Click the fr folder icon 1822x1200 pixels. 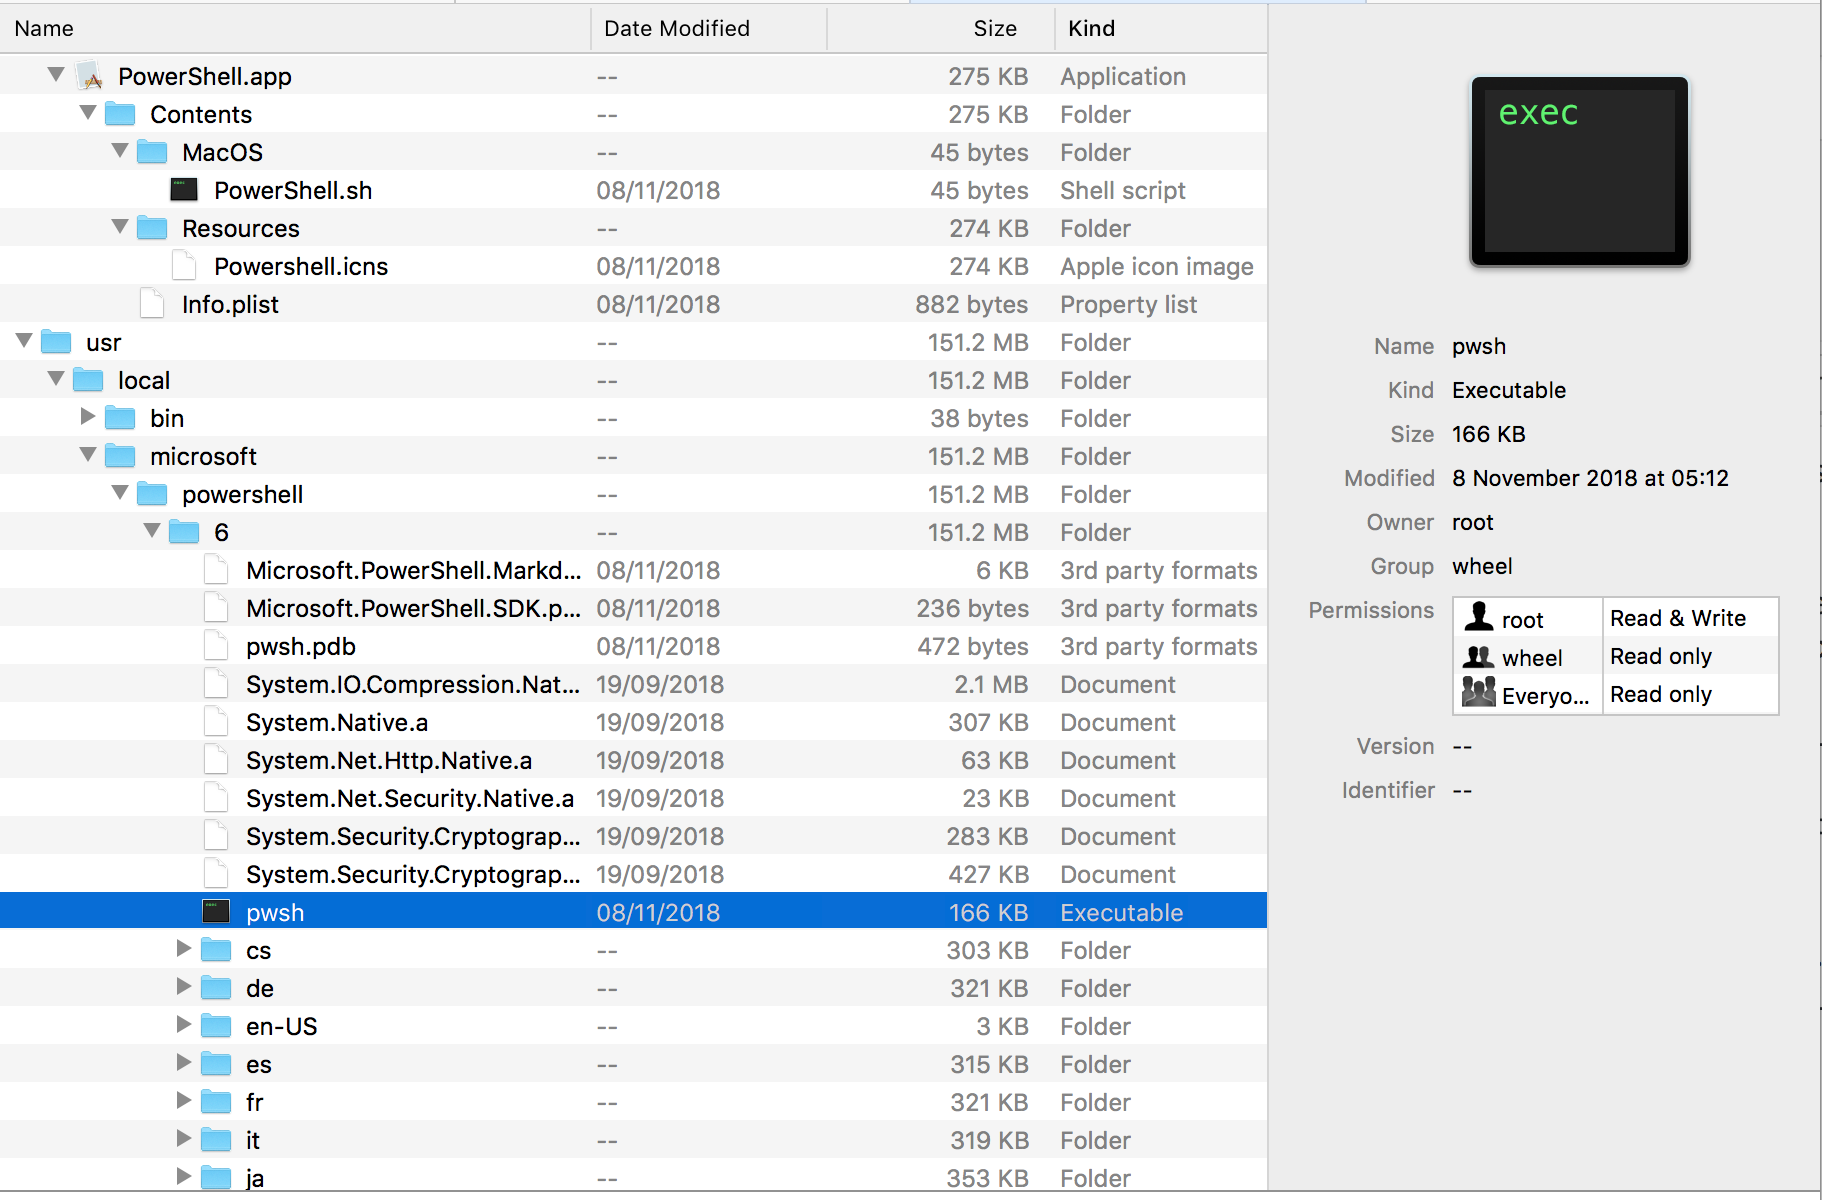coord(216,1102)
